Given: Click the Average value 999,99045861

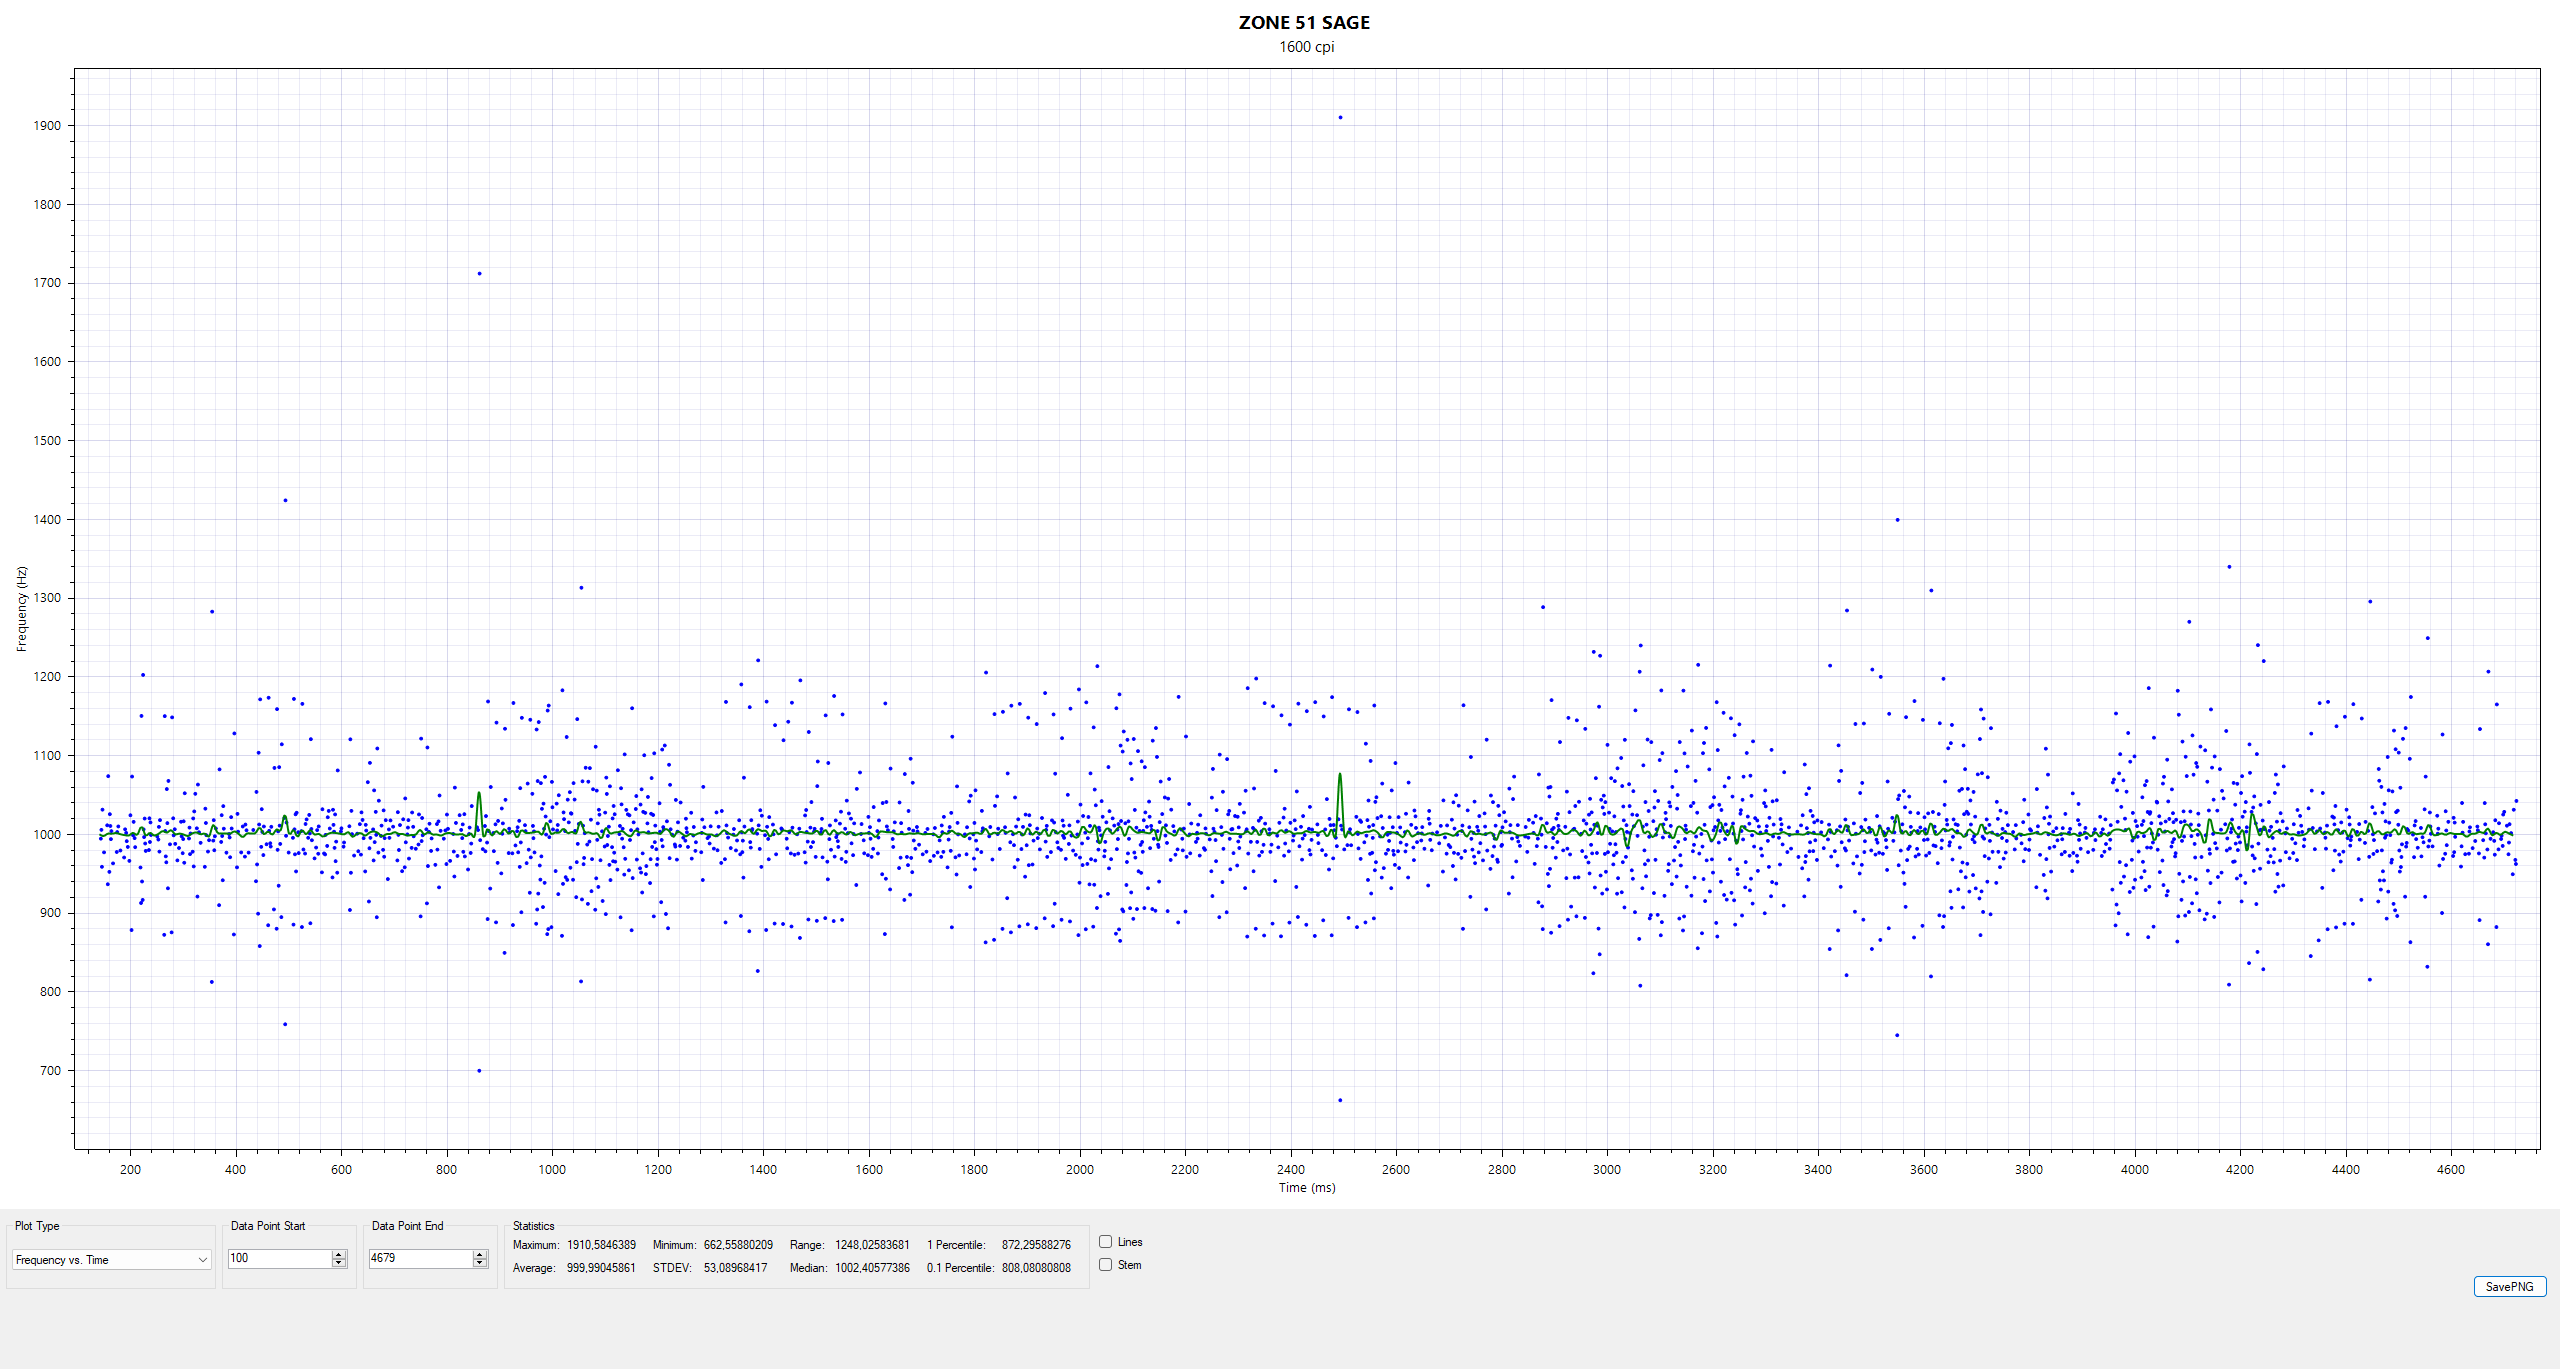Looking at the screenshot, I should [601, 1268].
